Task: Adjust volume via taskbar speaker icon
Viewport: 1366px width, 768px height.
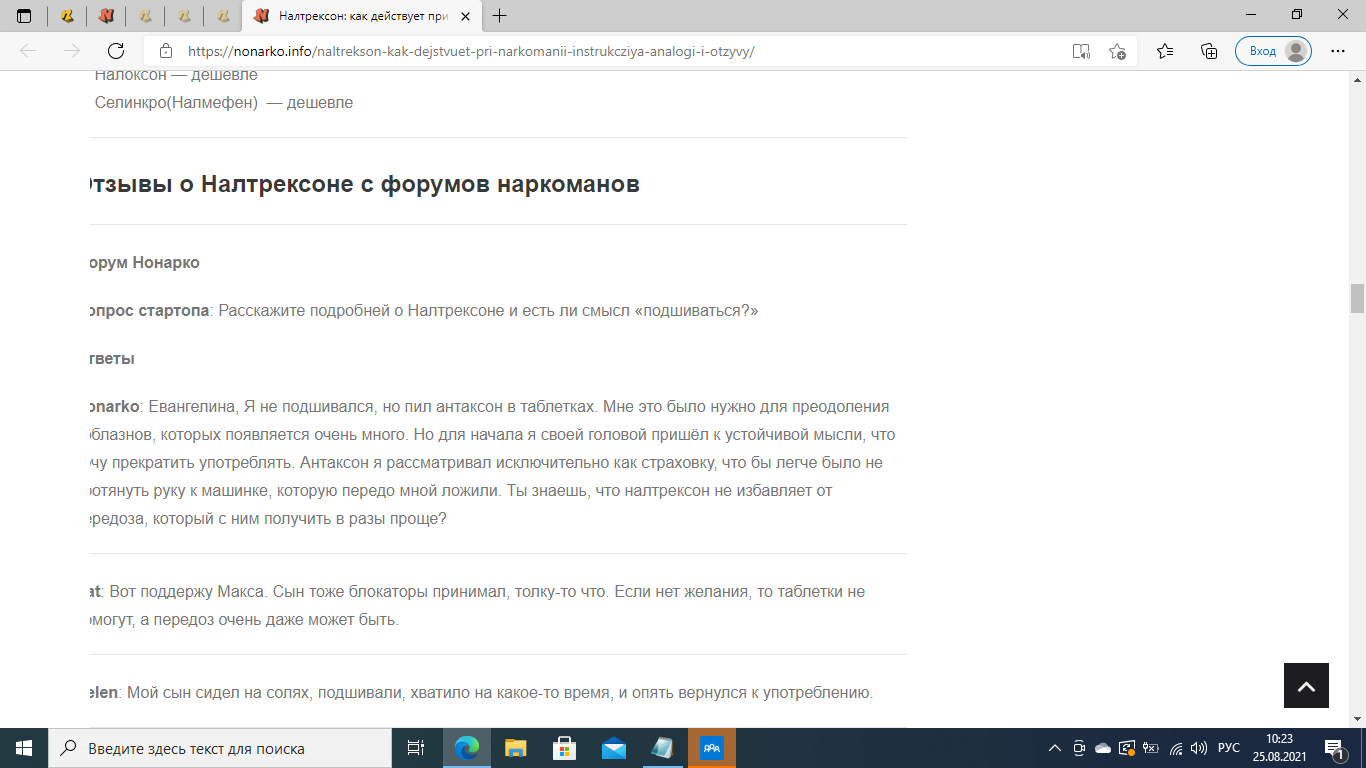Action: 1199,748
